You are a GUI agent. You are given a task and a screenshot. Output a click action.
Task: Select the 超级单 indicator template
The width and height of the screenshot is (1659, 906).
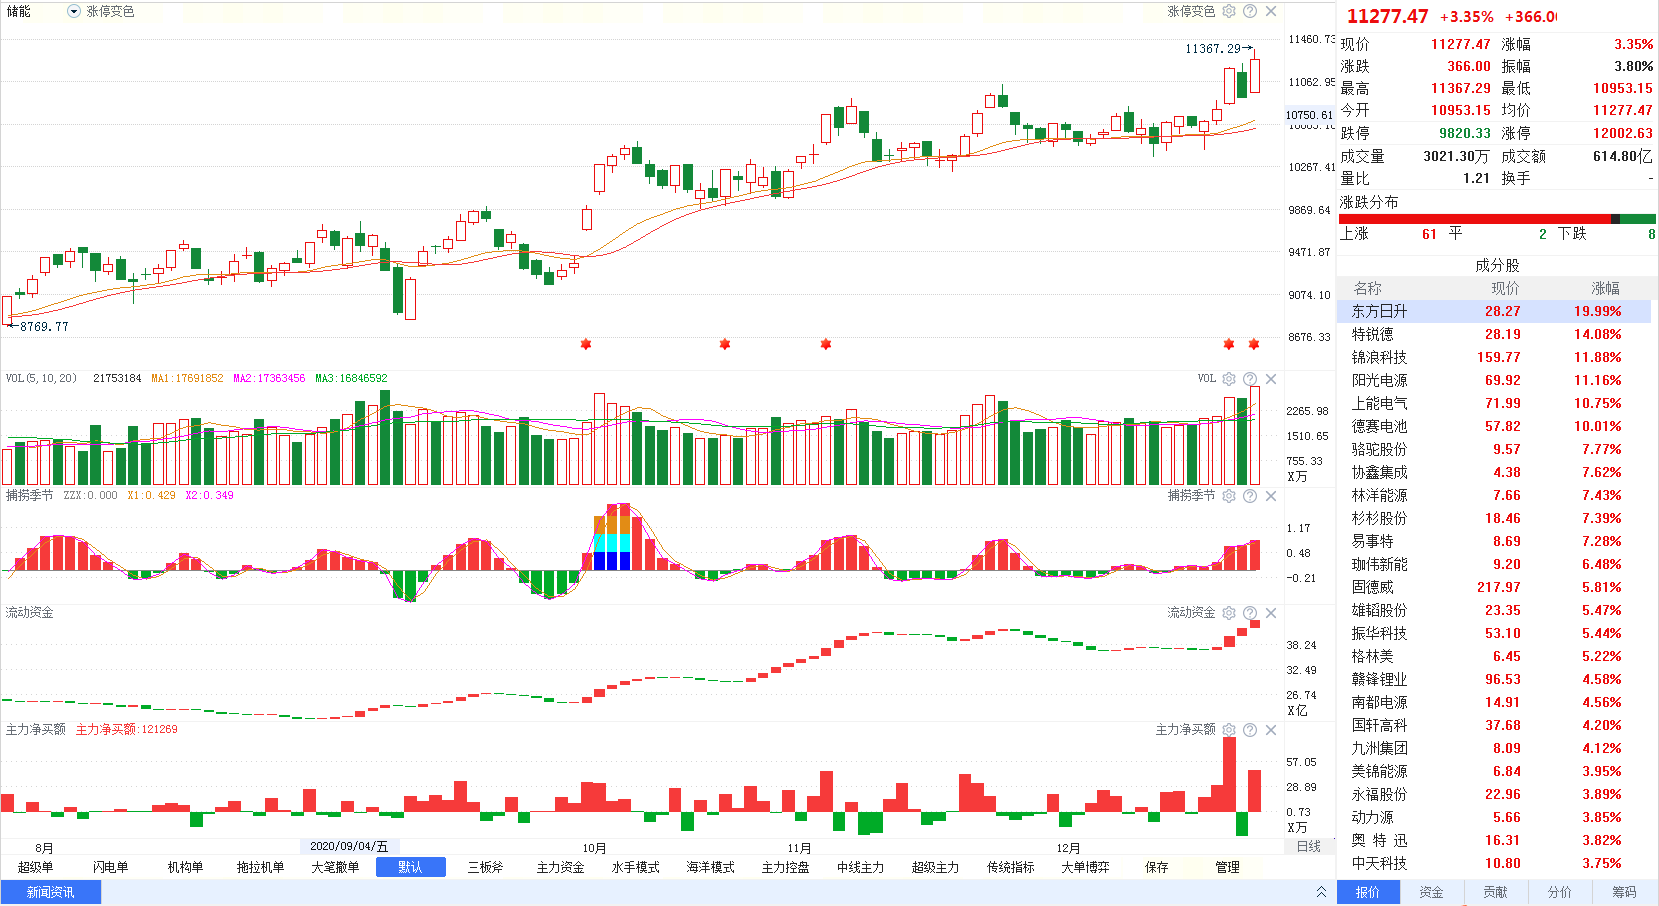click(x=35, y=867)
